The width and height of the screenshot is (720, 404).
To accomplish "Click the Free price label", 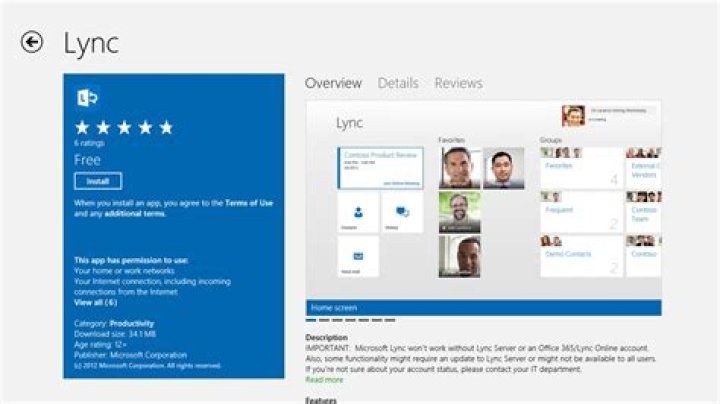I will 87,160.
